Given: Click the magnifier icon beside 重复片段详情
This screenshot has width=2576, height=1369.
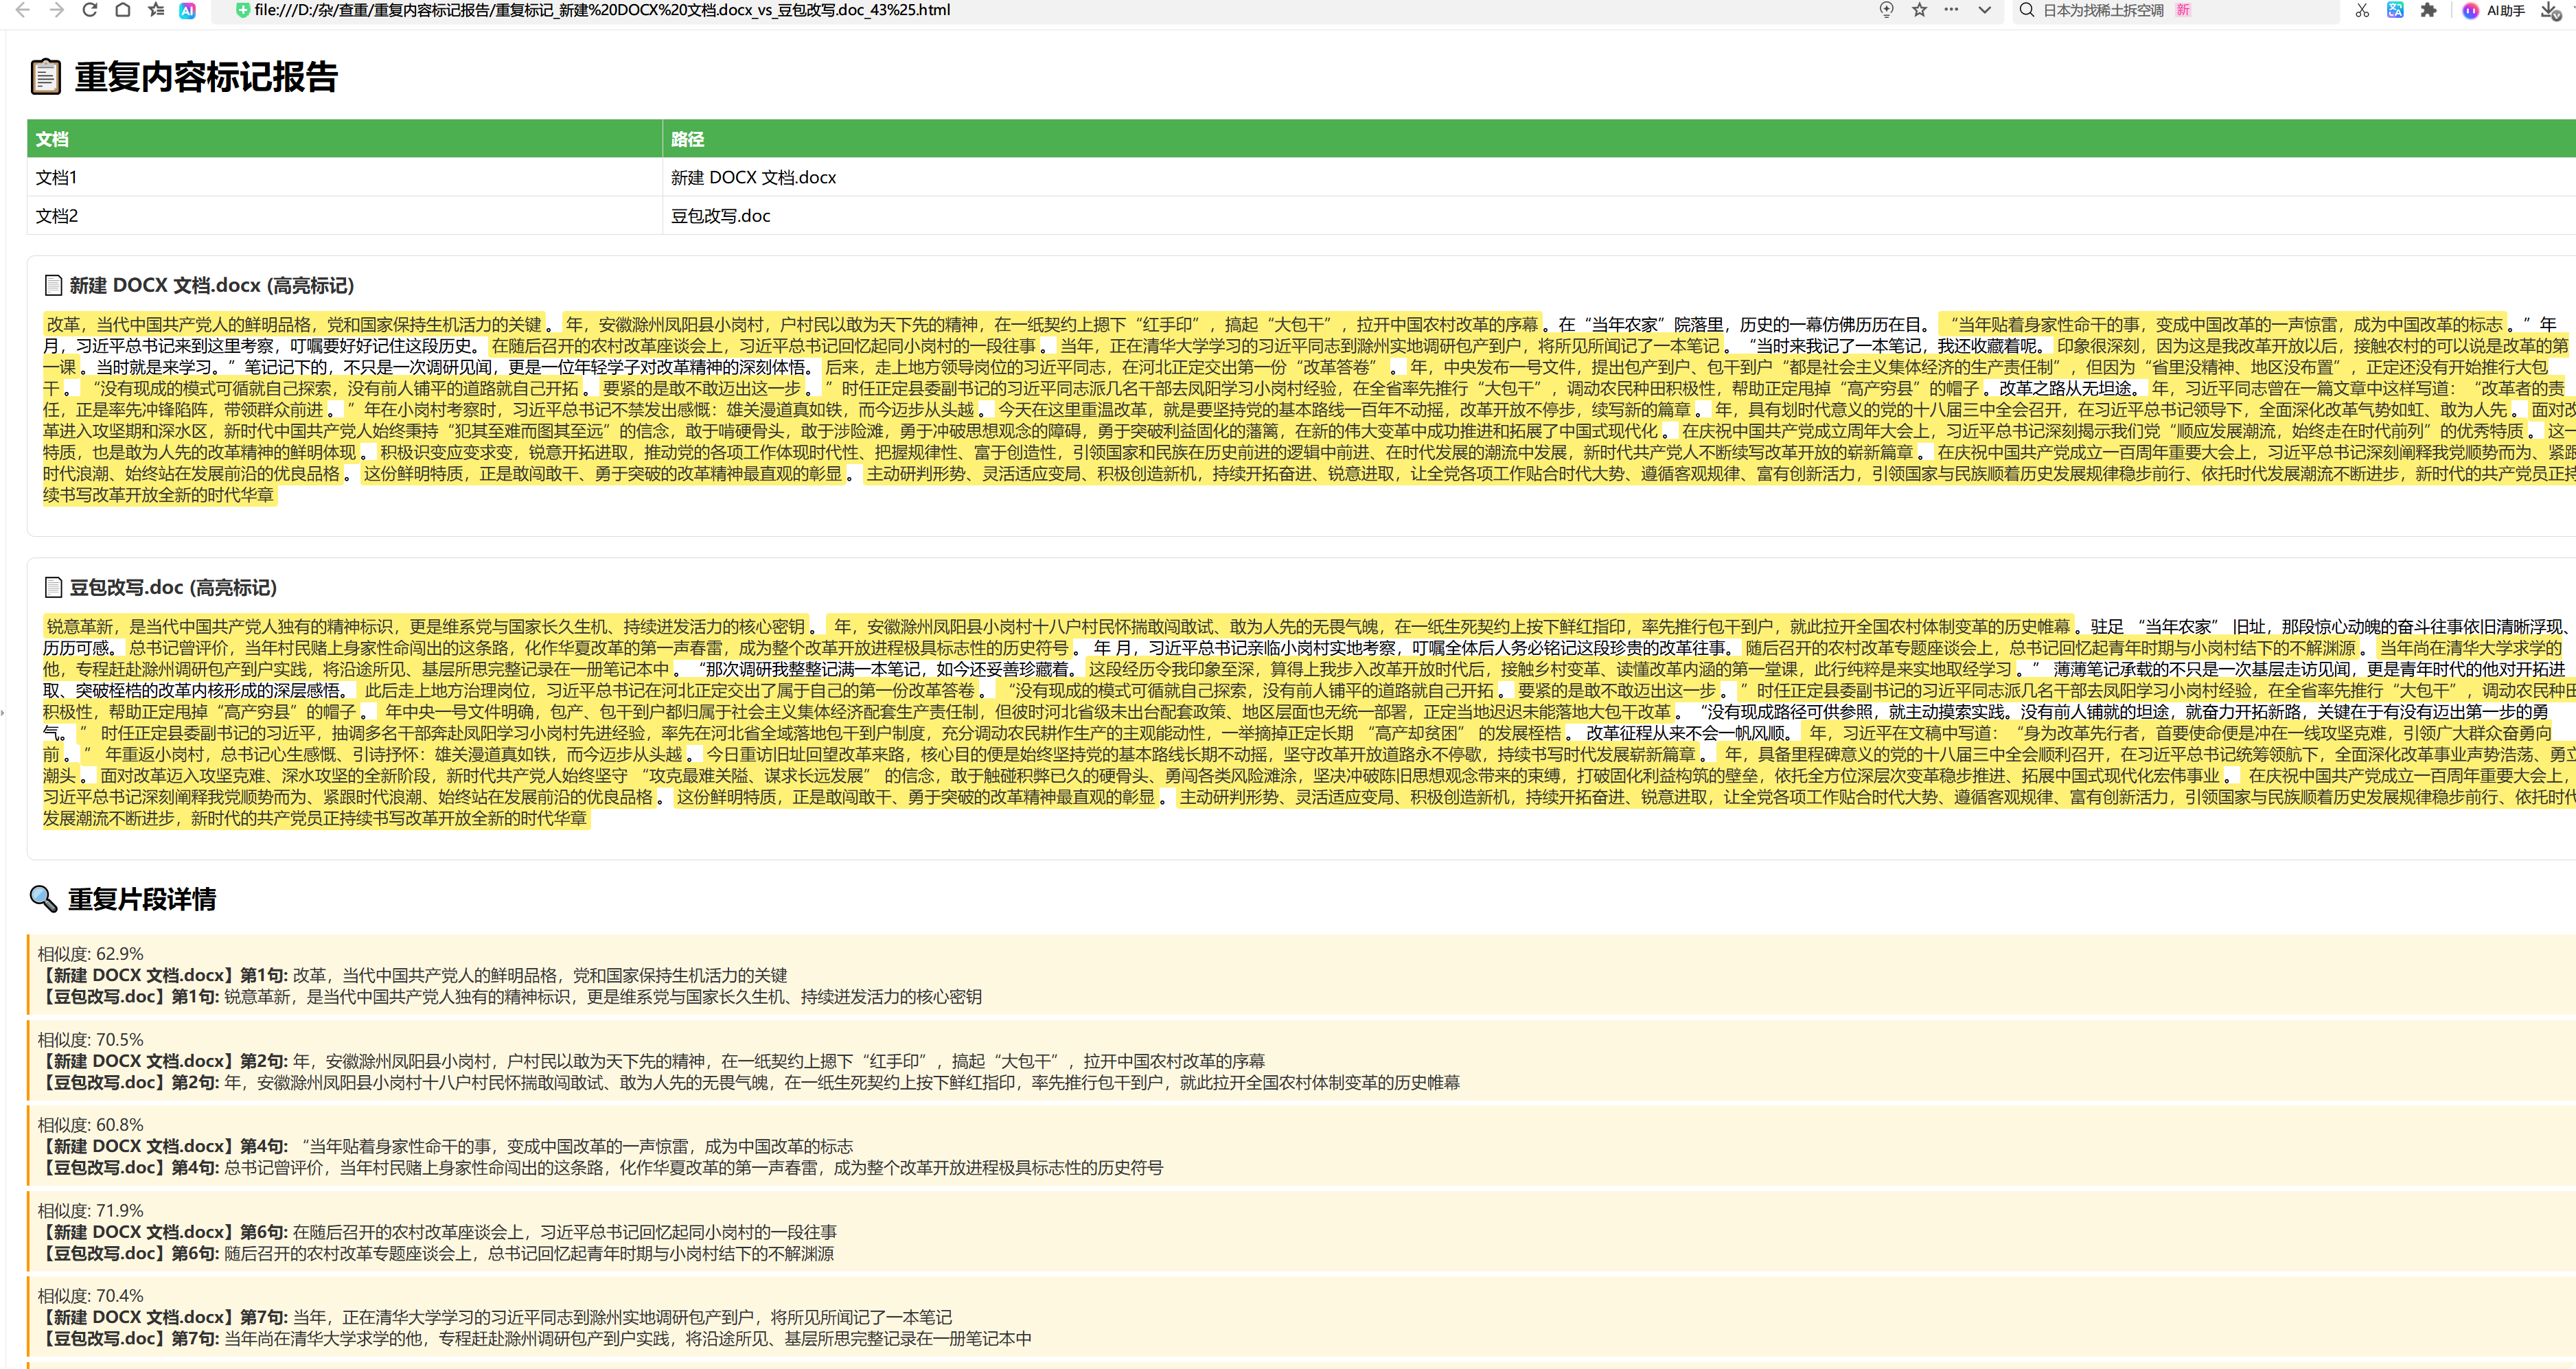Looking at the screenshot, I should (x=43, y=898).
